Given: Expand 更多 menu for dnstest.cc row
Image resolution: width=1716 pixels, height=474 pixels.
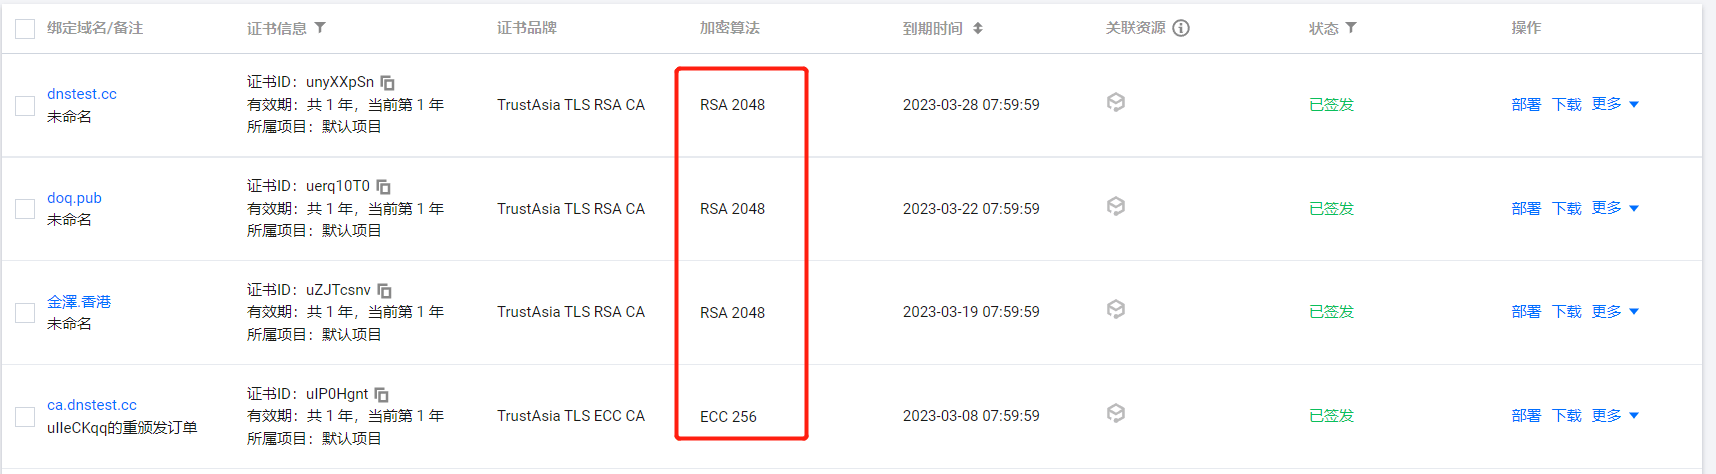Looking at the screenshot, I should (1615, 104).
